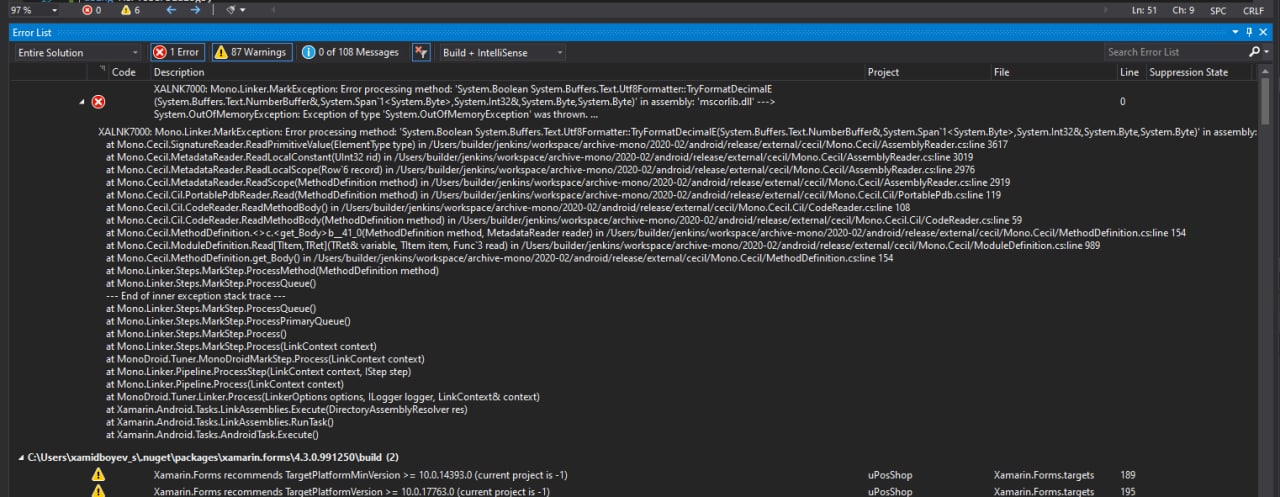
Task: Select 'at Mono.Linker.Pipeline.Process(LinkContext context)' line
Action: click(x=224, y=384)
